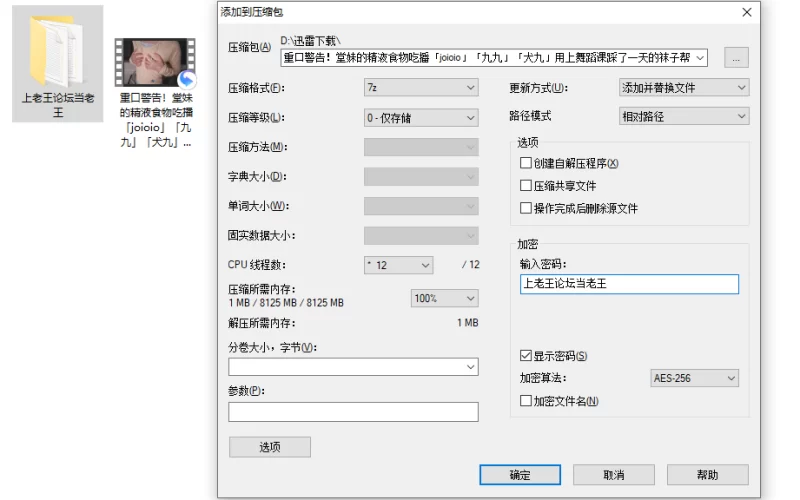Screen dimensions: 800x500
Task: Select the video file thumbnail
Action: click(x=153, y=63)
